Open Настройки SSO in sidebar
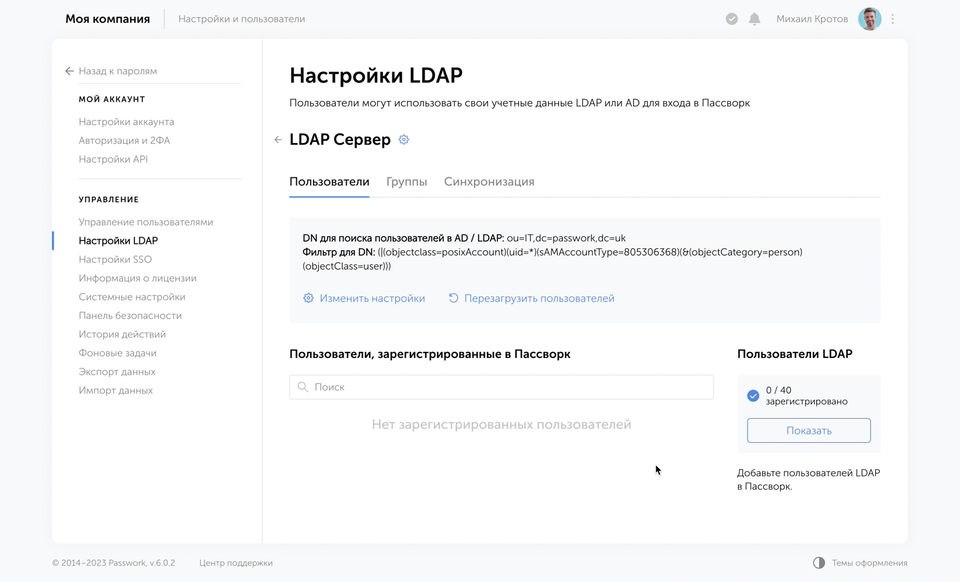960x582 pixels. 115,259
